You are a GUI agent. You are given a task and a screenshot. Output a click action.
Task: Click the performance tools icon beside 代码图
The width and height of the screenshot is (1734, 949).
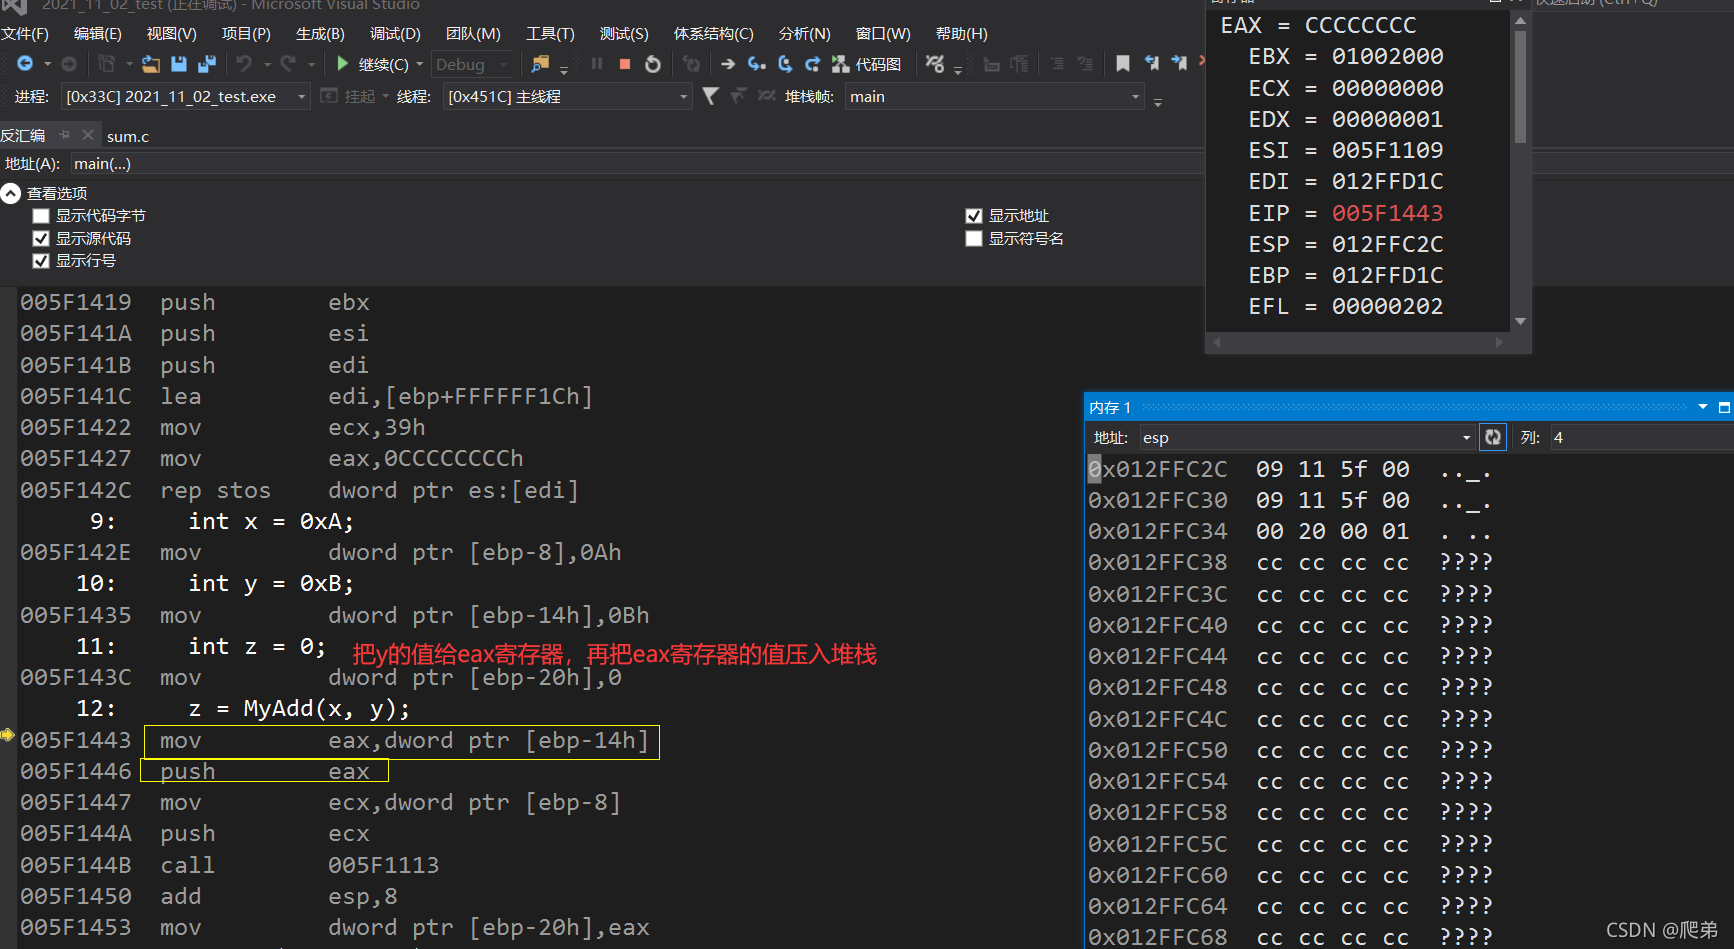click(935, 64)
